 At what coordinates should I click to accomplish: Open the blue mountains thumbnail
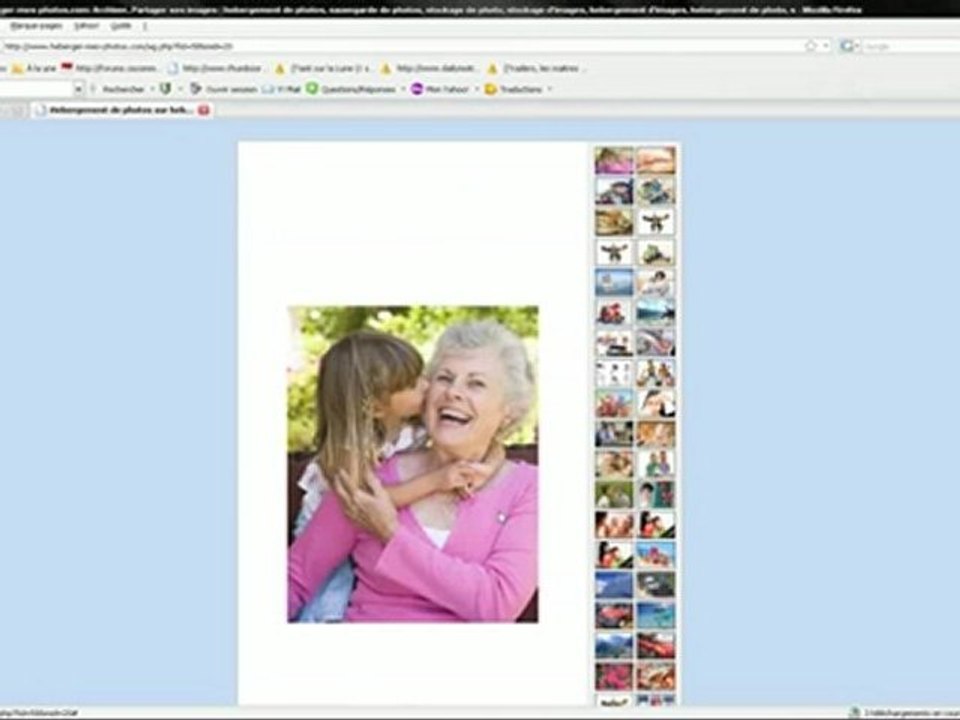point(614,646)
